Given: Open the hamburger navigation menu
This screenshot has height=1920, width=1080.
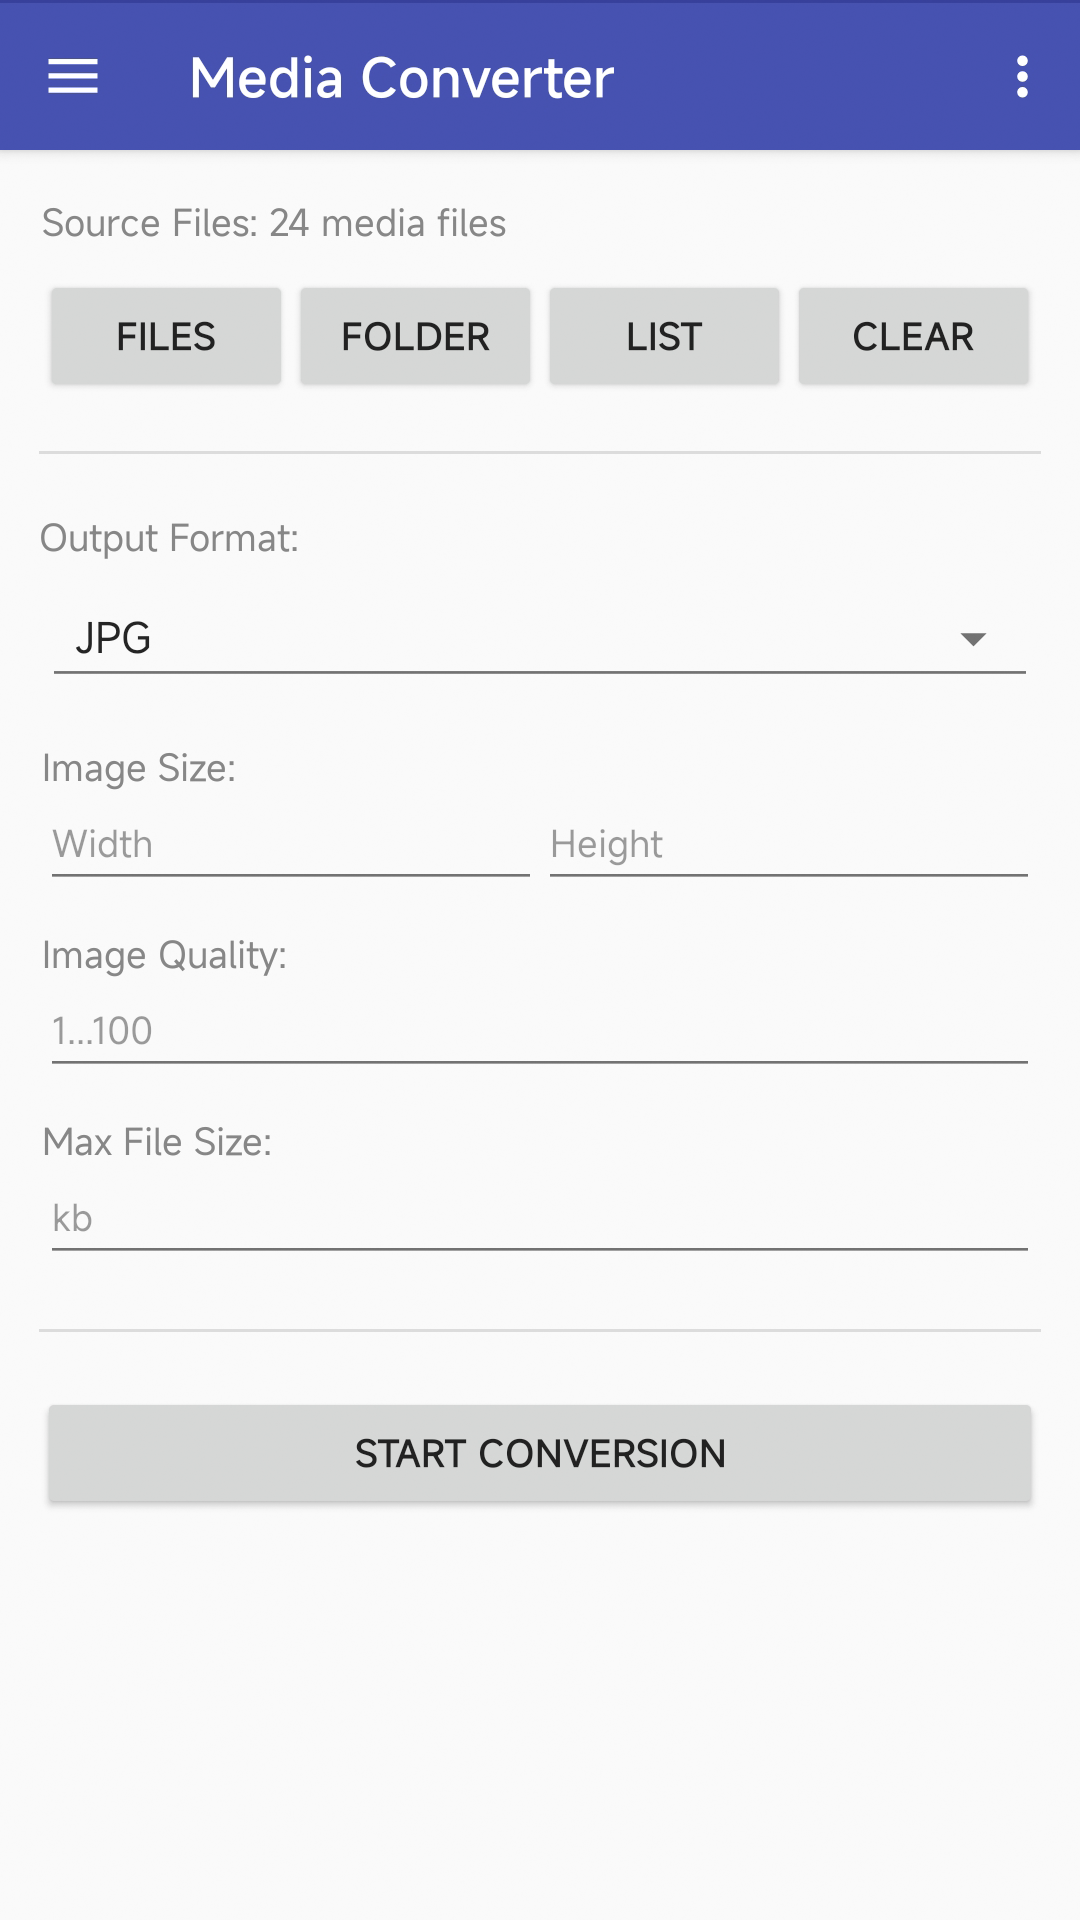Looking at the screenshot, I should click(x=73, y=77).
